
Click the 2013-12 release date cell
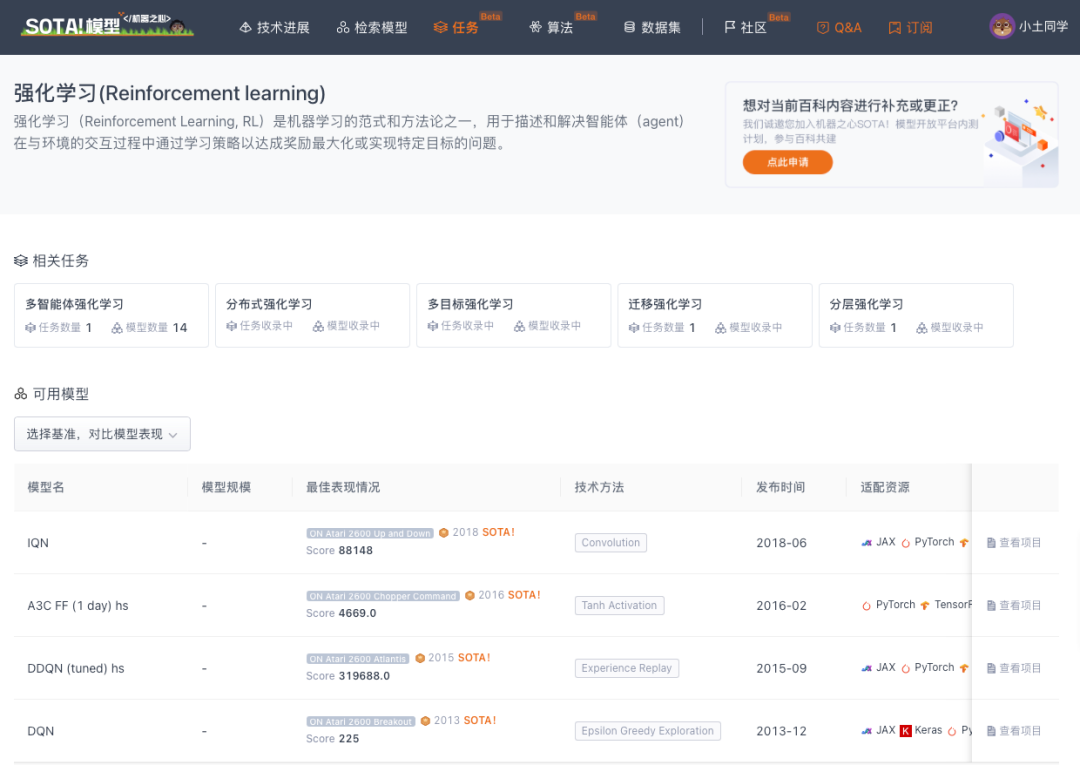[781, 731]
